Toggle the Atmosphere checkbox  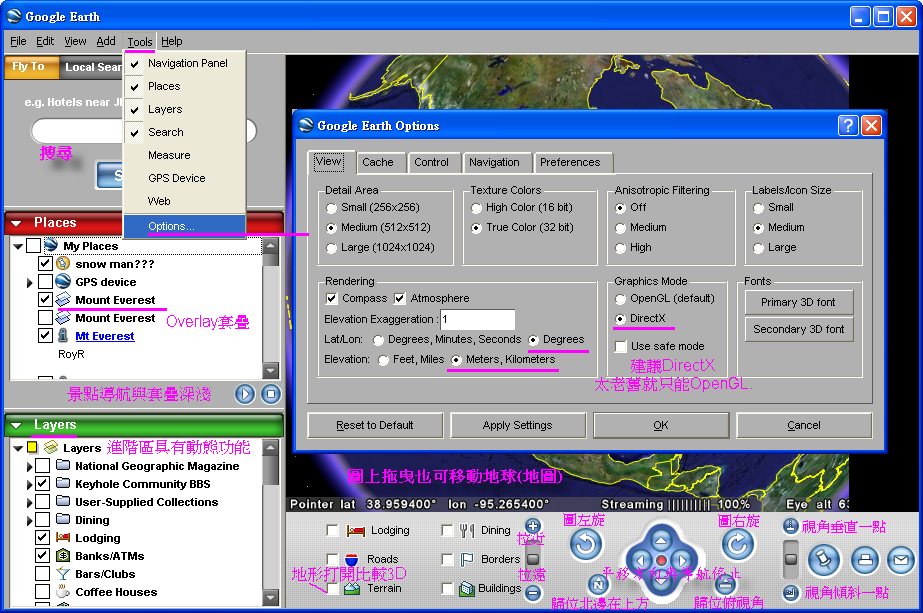[x=400, y=299]
